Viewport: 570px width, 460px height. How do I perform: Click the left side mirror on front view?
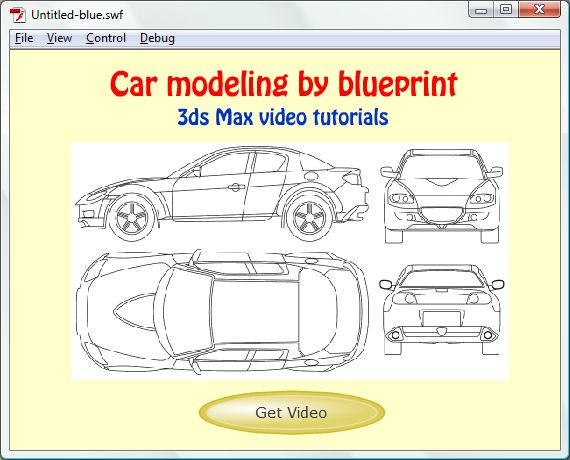pos(388,171)
